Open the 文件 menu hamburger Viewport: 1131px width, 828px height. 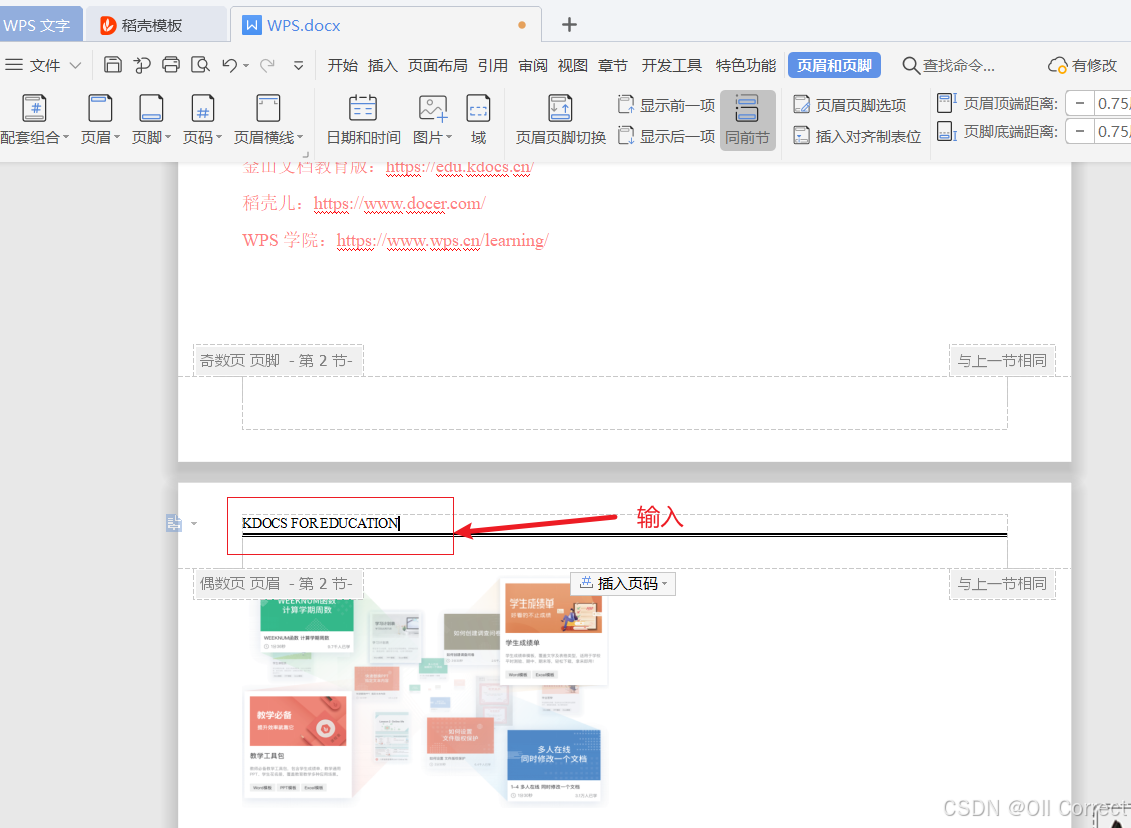pyautogui.click(x=14, y=65)
